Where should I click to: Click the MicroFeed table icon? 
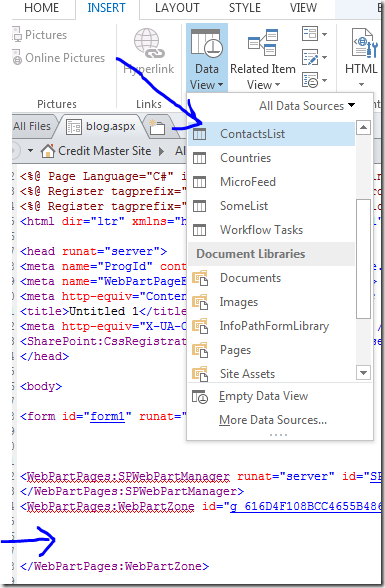(199, 182)
